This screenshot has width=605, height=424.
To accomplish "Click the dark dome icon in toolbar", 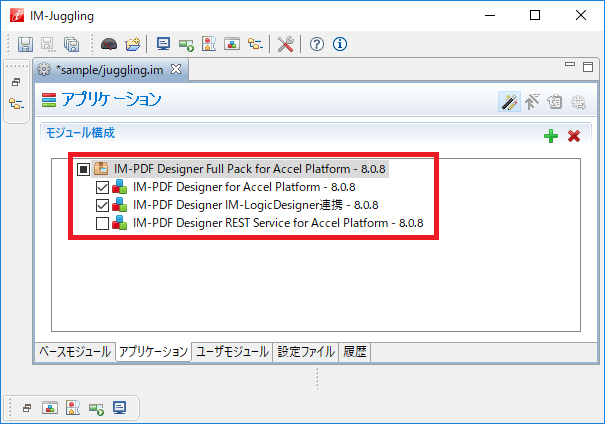I will click(x=109, y=44).
